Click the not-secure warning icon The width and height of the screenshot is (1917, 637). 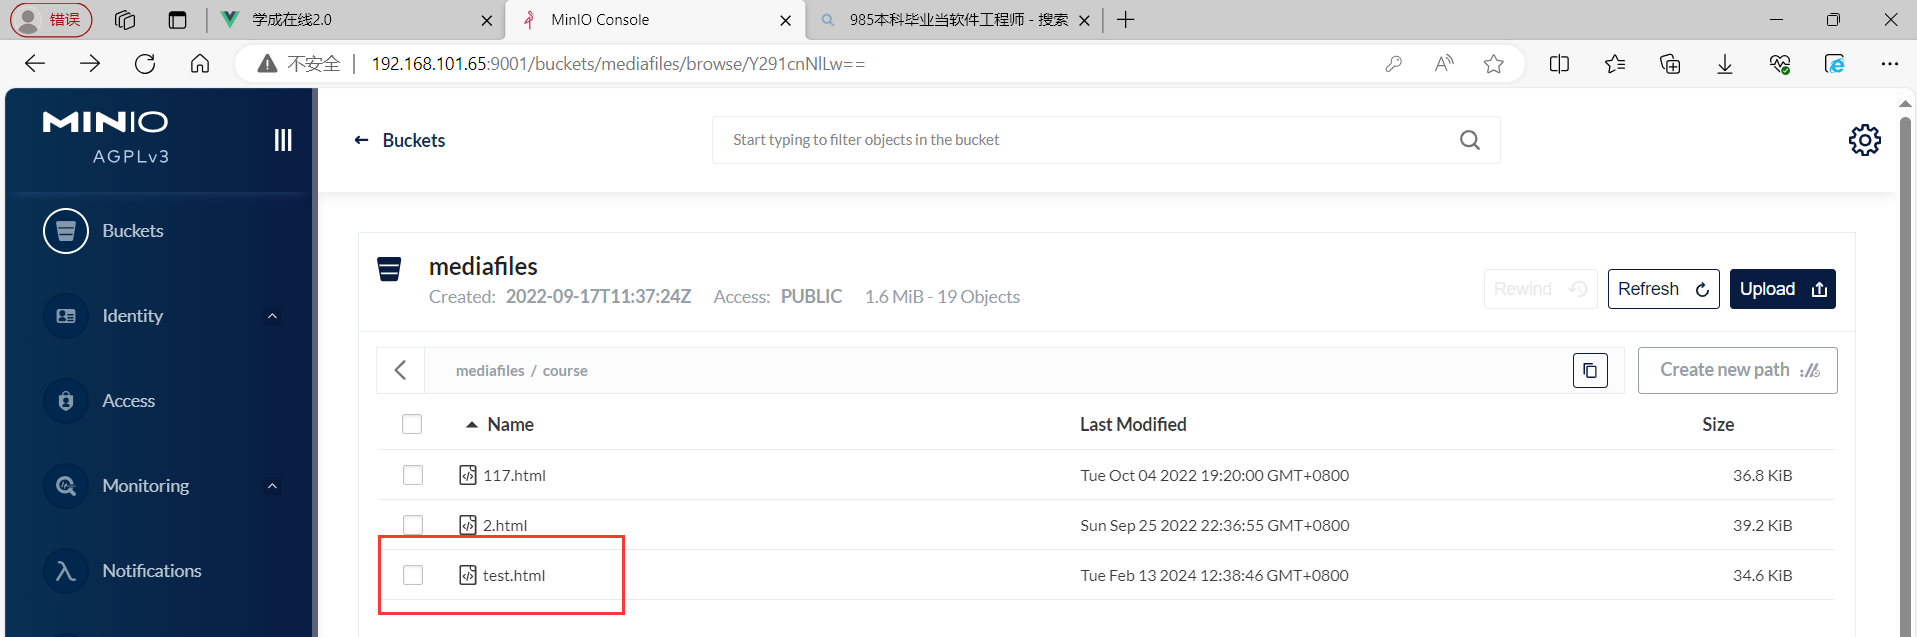pos(267,64)
